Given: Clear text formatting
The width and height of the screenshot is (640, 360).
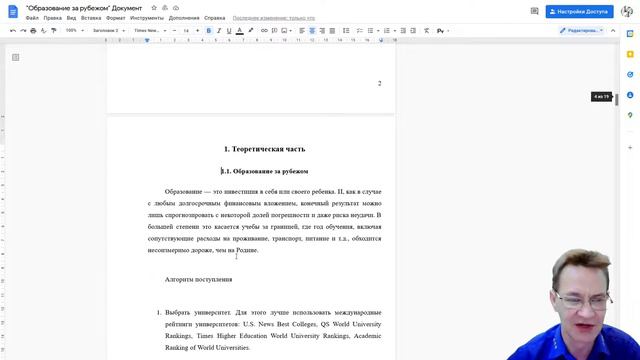Looking at the screenshot, I should pyautogui.click(x=427, y=31).
